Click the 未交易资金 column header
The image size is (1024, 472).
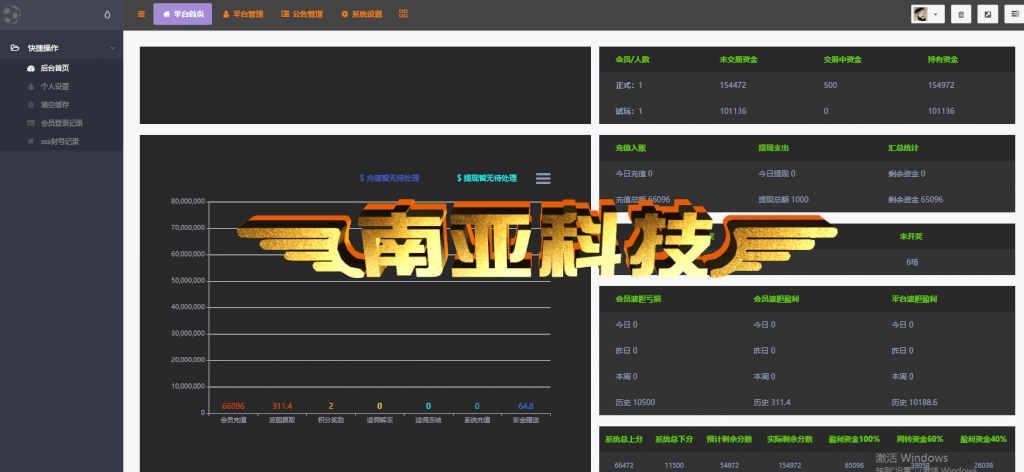(739, 59)
